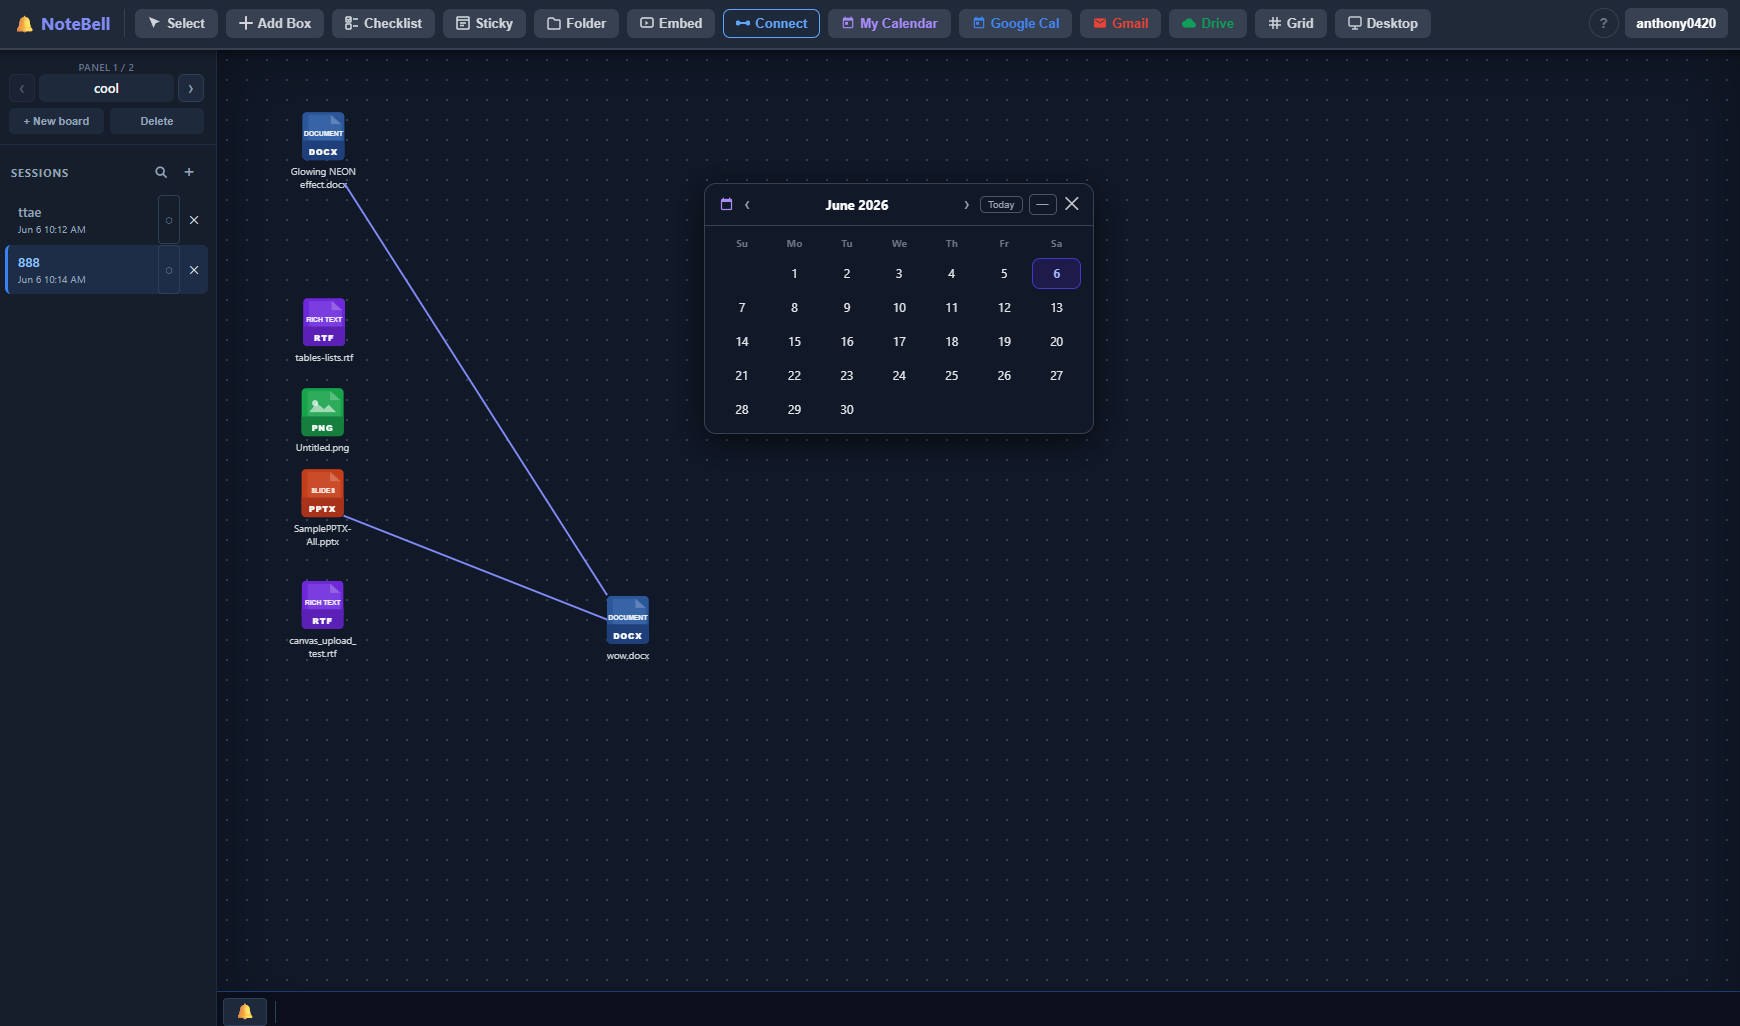Toggle the Connect tool

[771, 23]
